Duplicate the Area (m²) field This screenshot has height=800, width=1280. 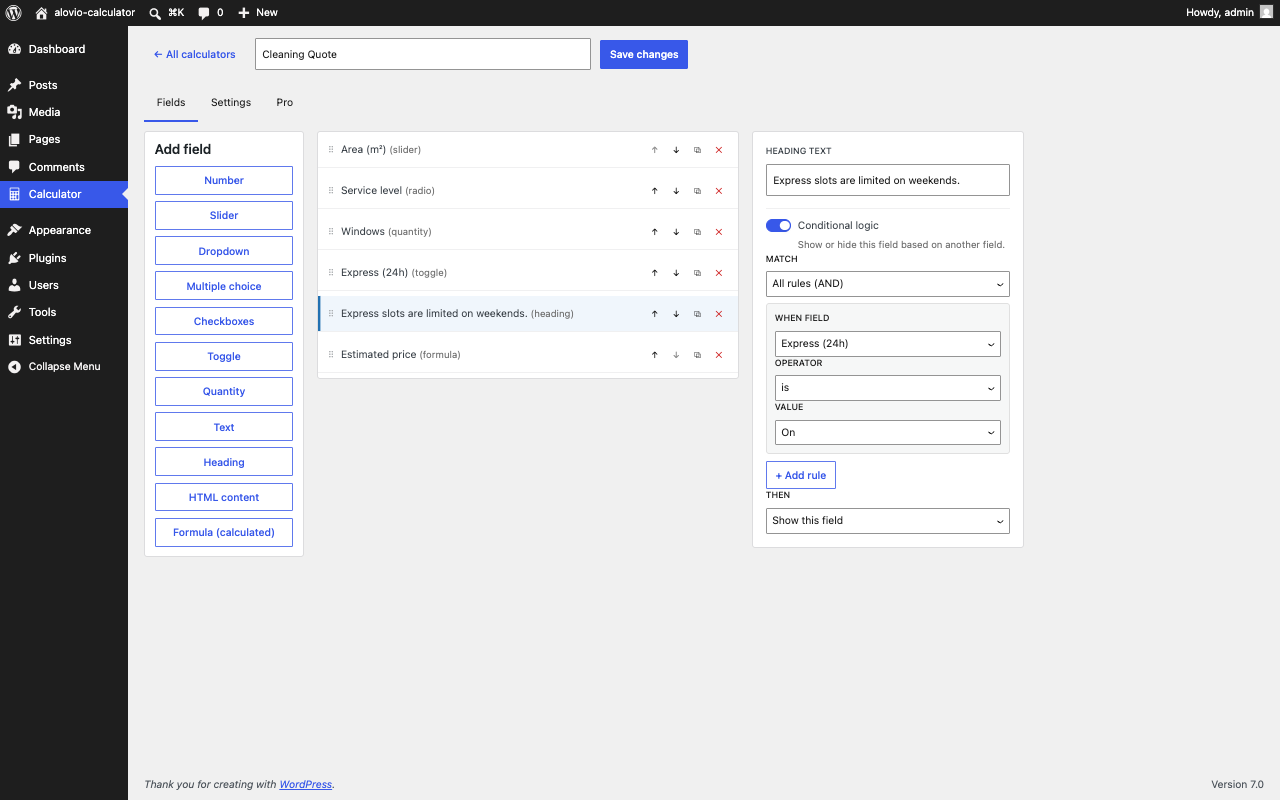[x=697, y=150]
